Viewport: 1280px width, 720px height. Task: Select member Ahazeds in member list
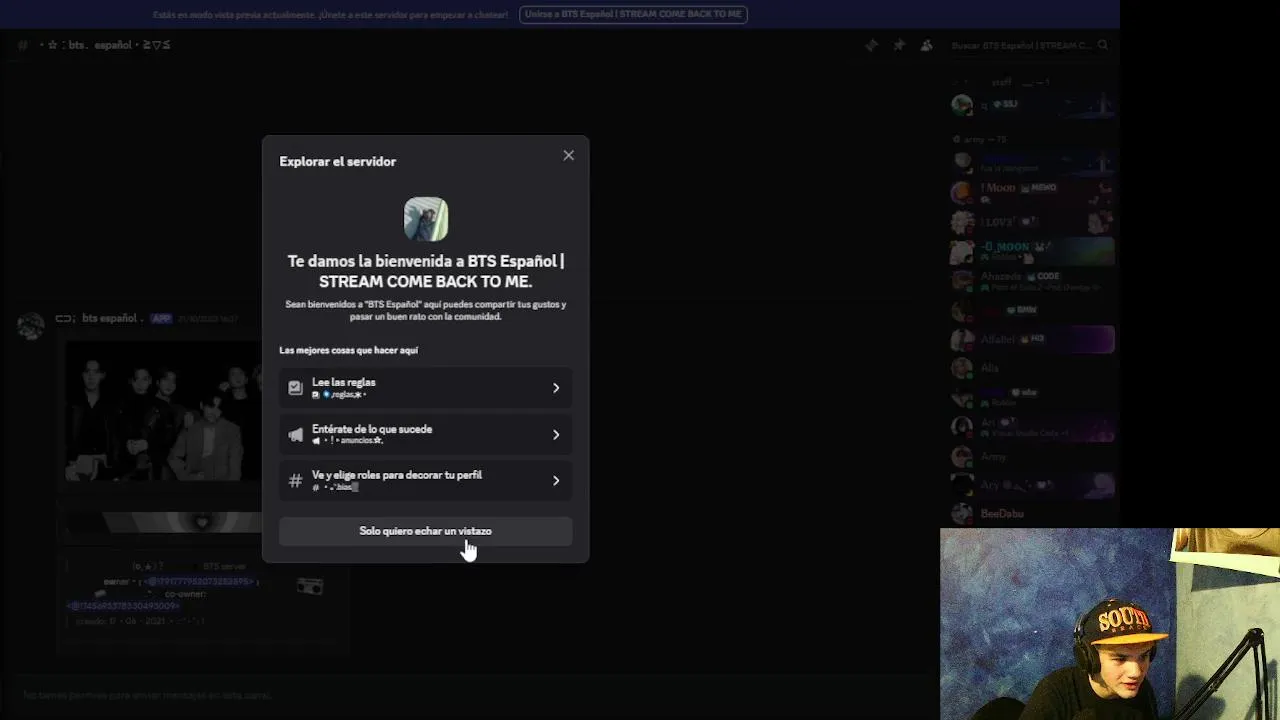coord(1031,280)
